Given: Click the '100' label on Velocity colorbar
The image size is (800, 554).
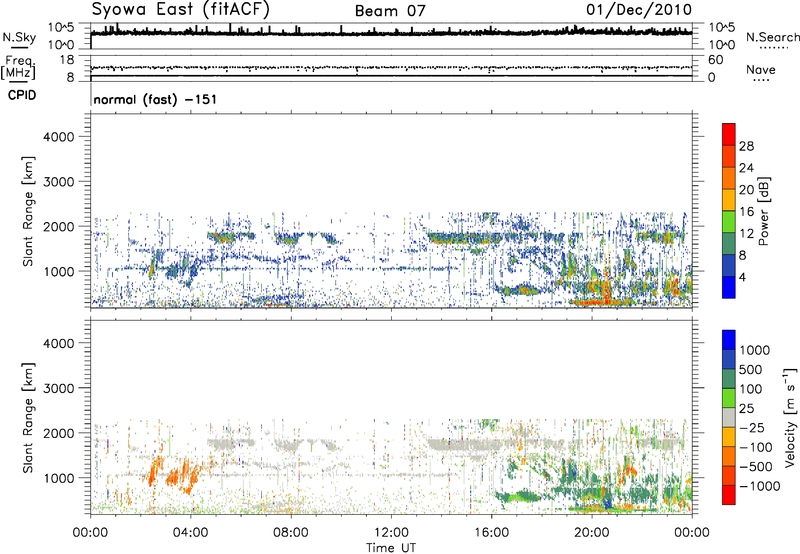Looking at the screenshot, I should (x=751, y=389).
